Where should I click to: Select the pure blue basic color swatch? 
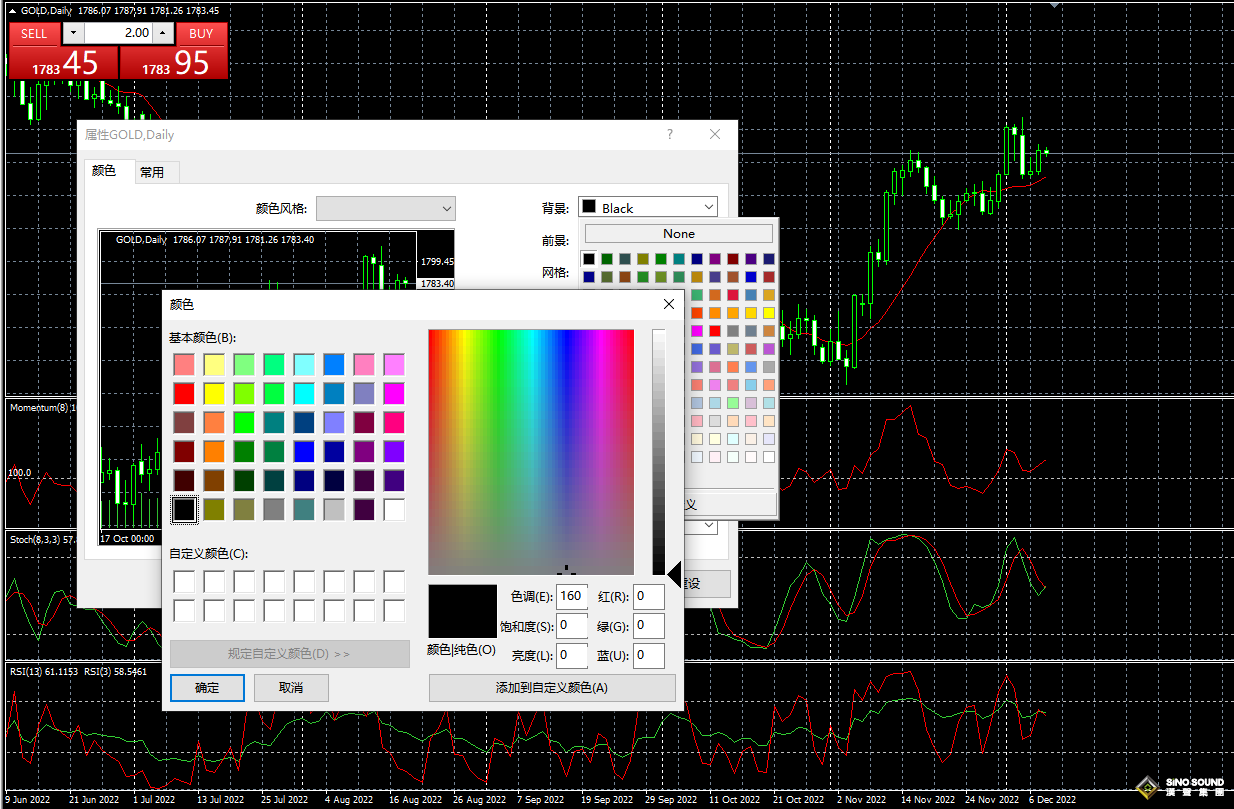click(x=304, y=451)
